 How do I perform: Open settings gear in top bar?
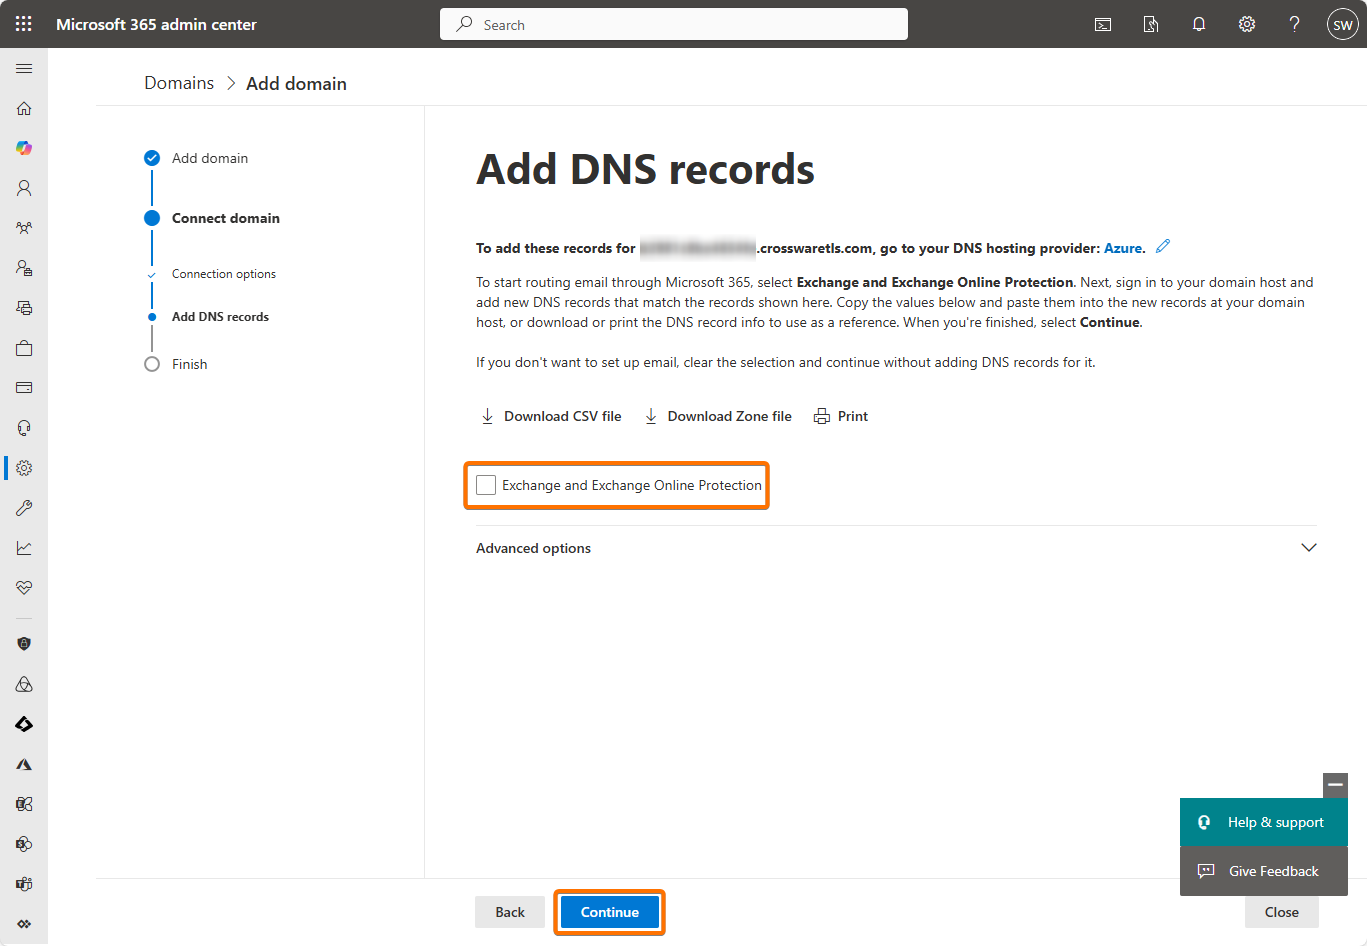click(x=1246, y=24)
